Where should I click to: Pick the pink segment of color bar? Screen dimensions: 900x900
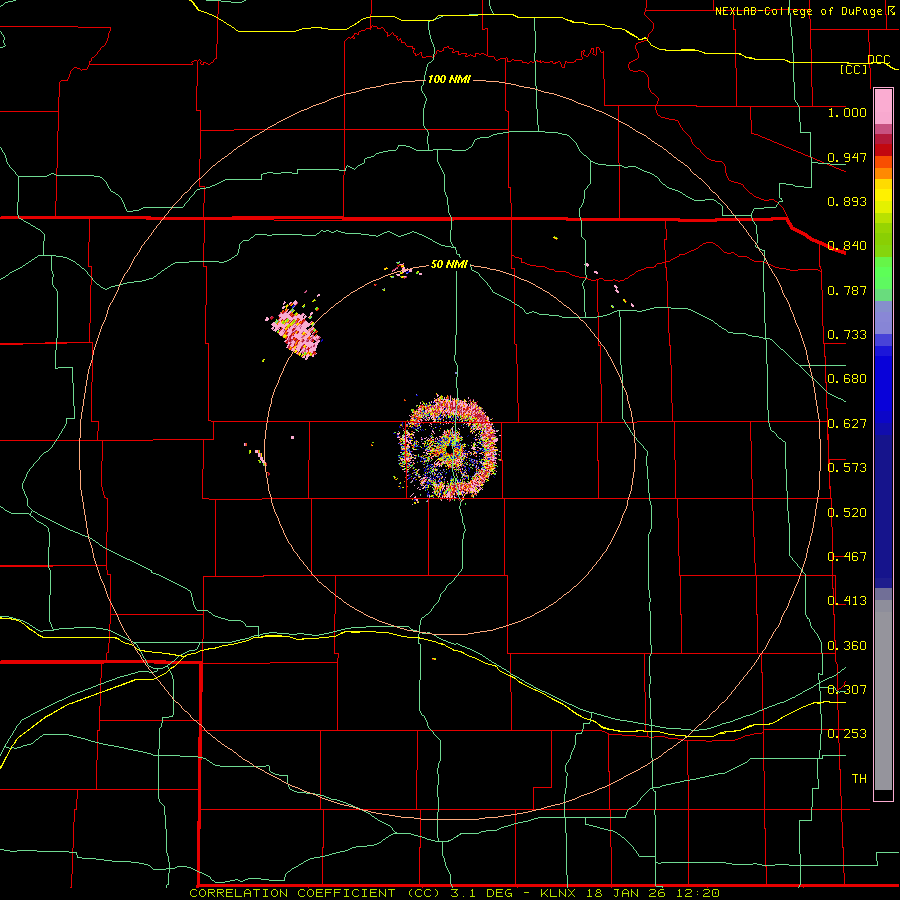point(883,106)
